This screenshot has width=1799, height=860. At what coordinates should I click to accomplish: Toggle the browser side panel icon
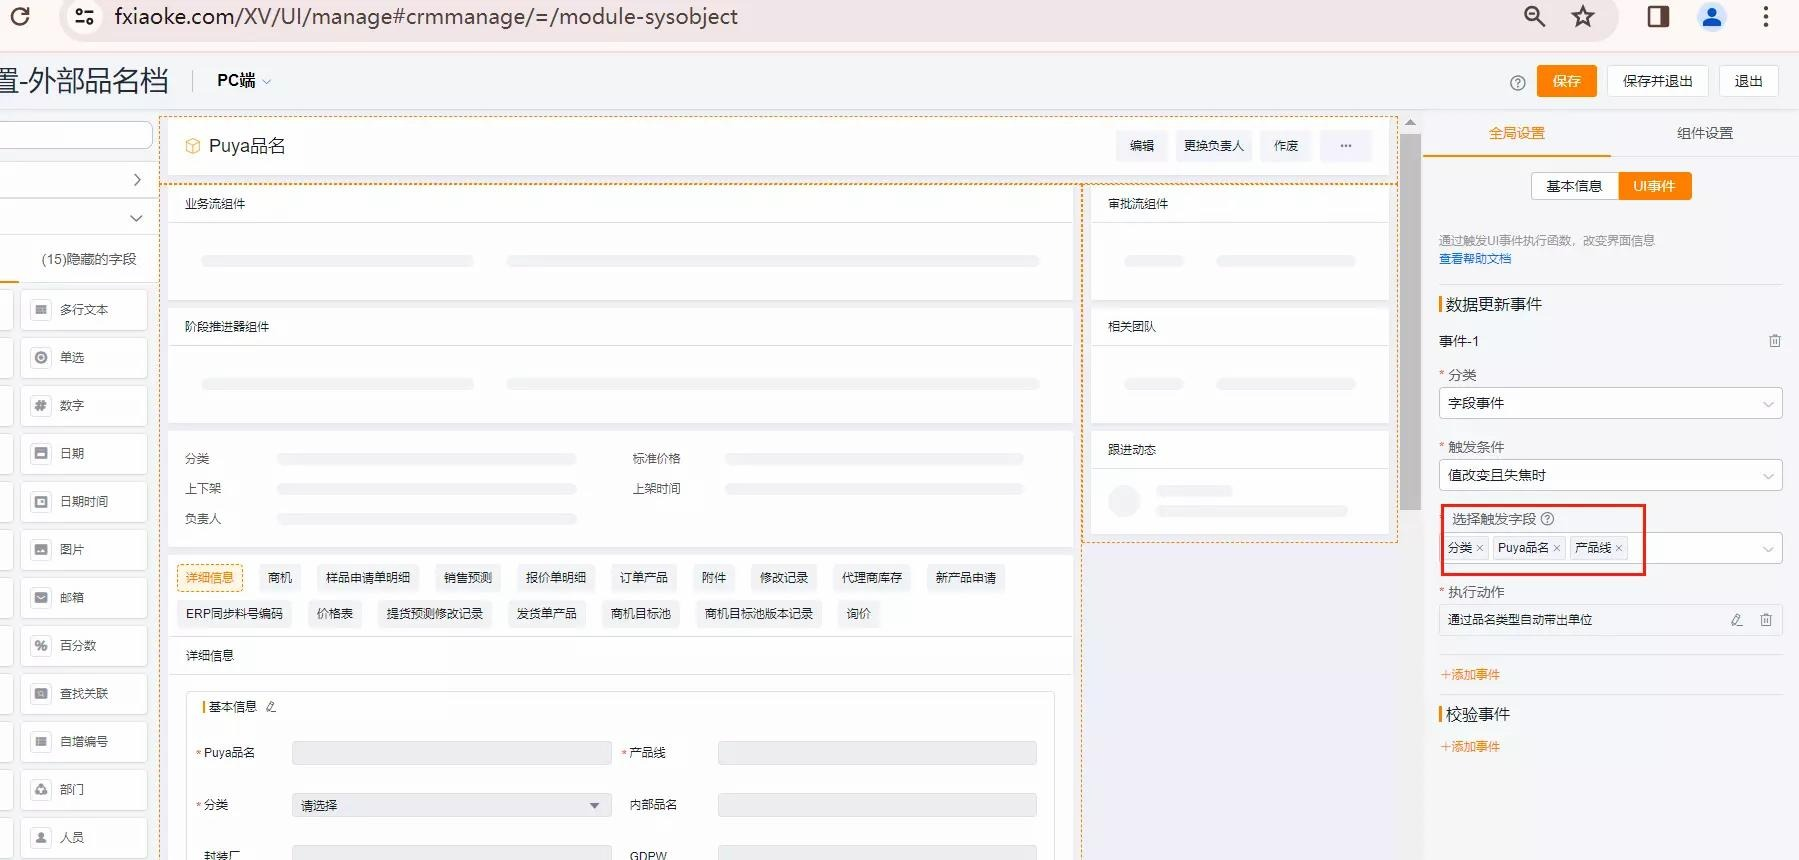click(1658, 16)
